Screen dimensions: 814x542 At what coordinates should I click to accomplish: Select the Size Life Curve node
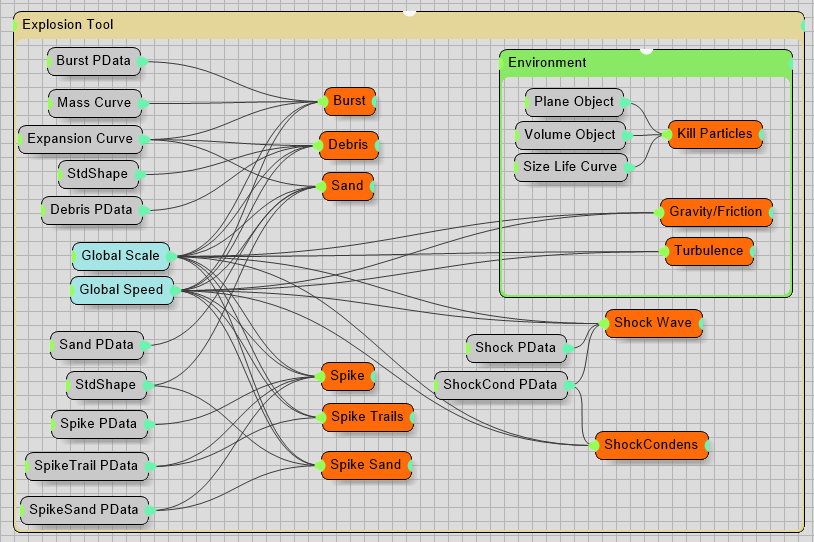[570, 167]
